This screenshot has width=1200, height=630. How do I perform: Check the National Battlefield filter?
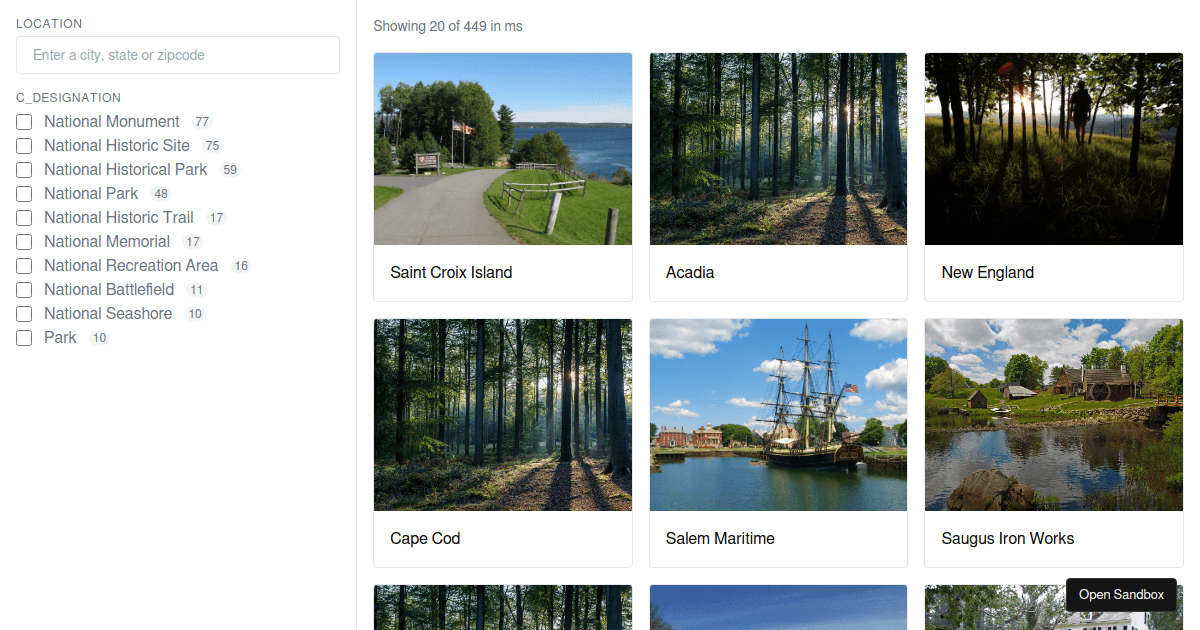23,289
